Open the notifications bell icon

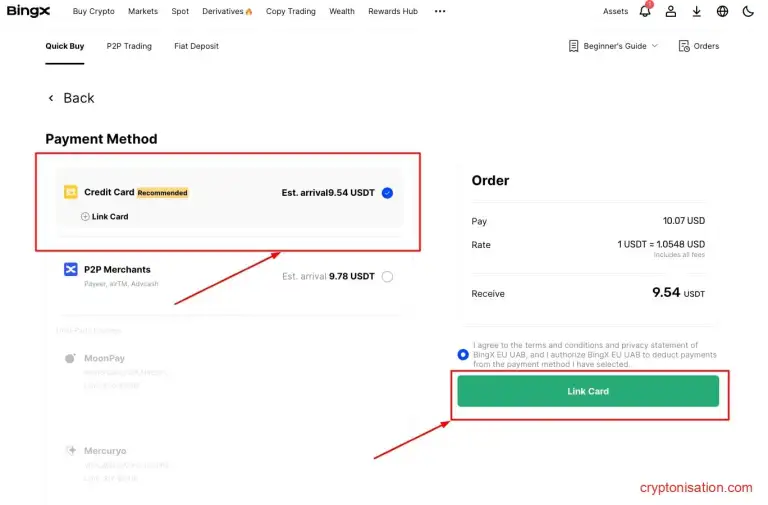pyautogui.click(x=645, y=12)
